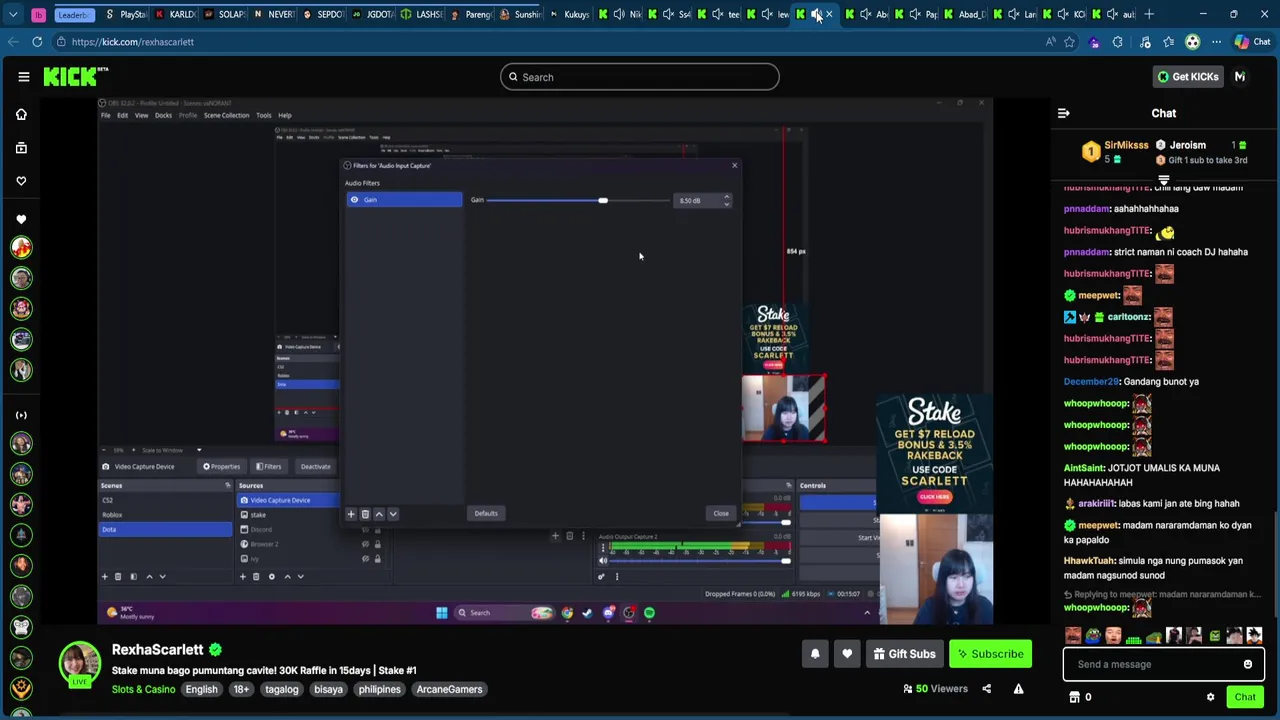Open the browser tab actions dropdown
The image size is (1280, 720).
(x=13, y=14)
